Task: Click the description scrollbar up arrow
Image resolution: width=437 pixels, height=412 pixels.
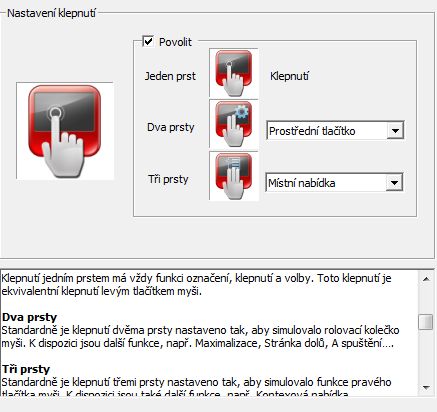Action: pos(426,279)
